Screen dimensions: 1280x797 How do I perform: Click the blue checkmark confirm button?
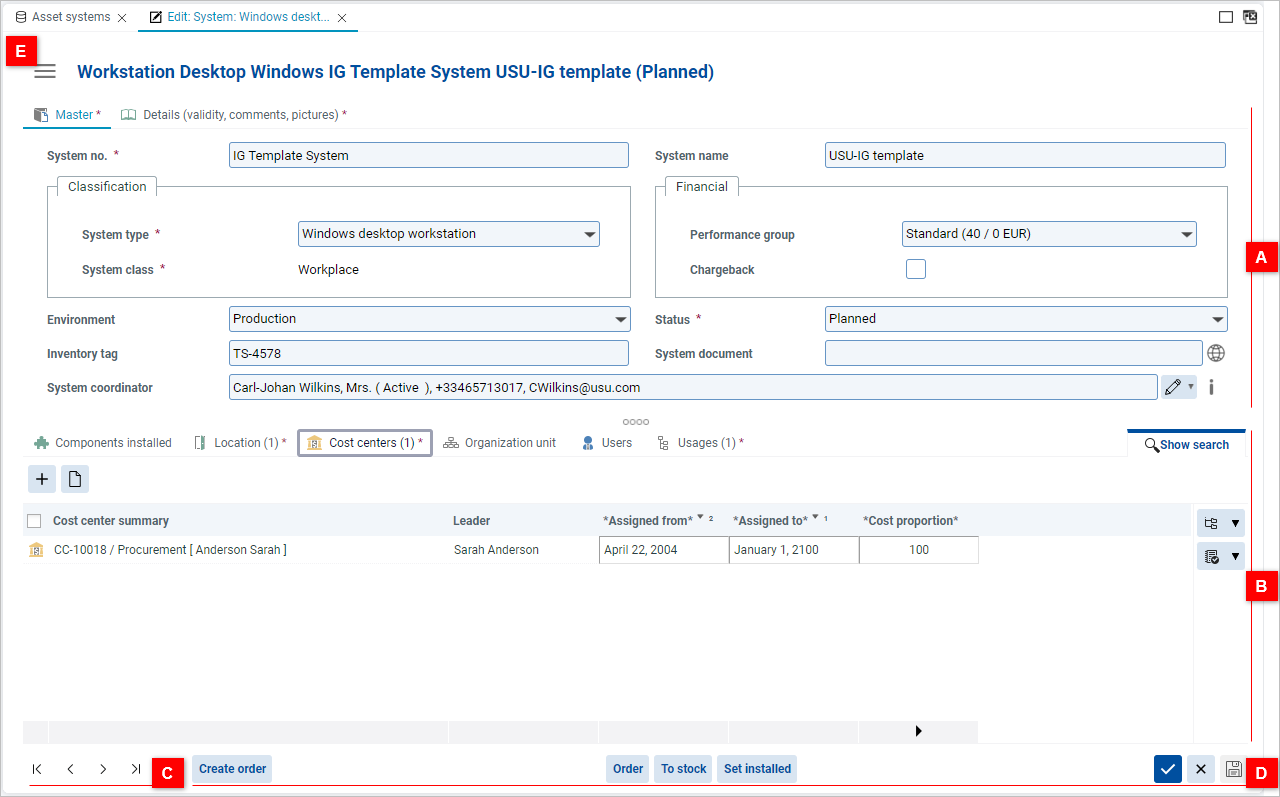1167,769
